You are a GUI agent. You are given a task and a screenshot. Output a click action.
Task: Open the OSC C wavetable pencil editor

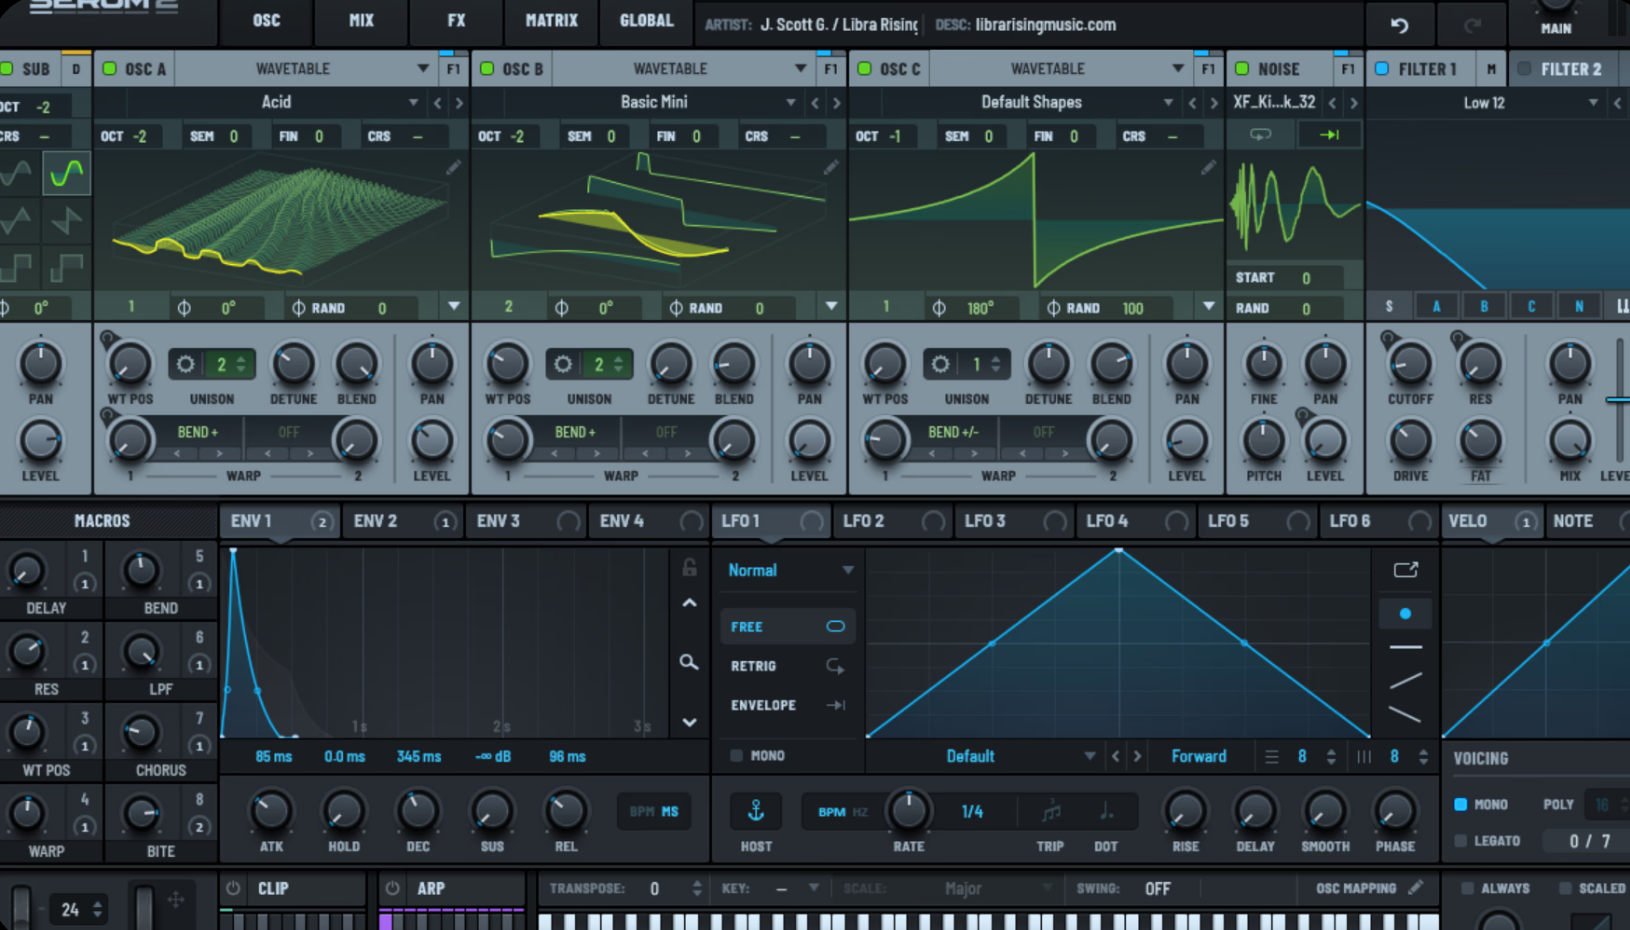pyautogui.click(x=1208, y=167)
